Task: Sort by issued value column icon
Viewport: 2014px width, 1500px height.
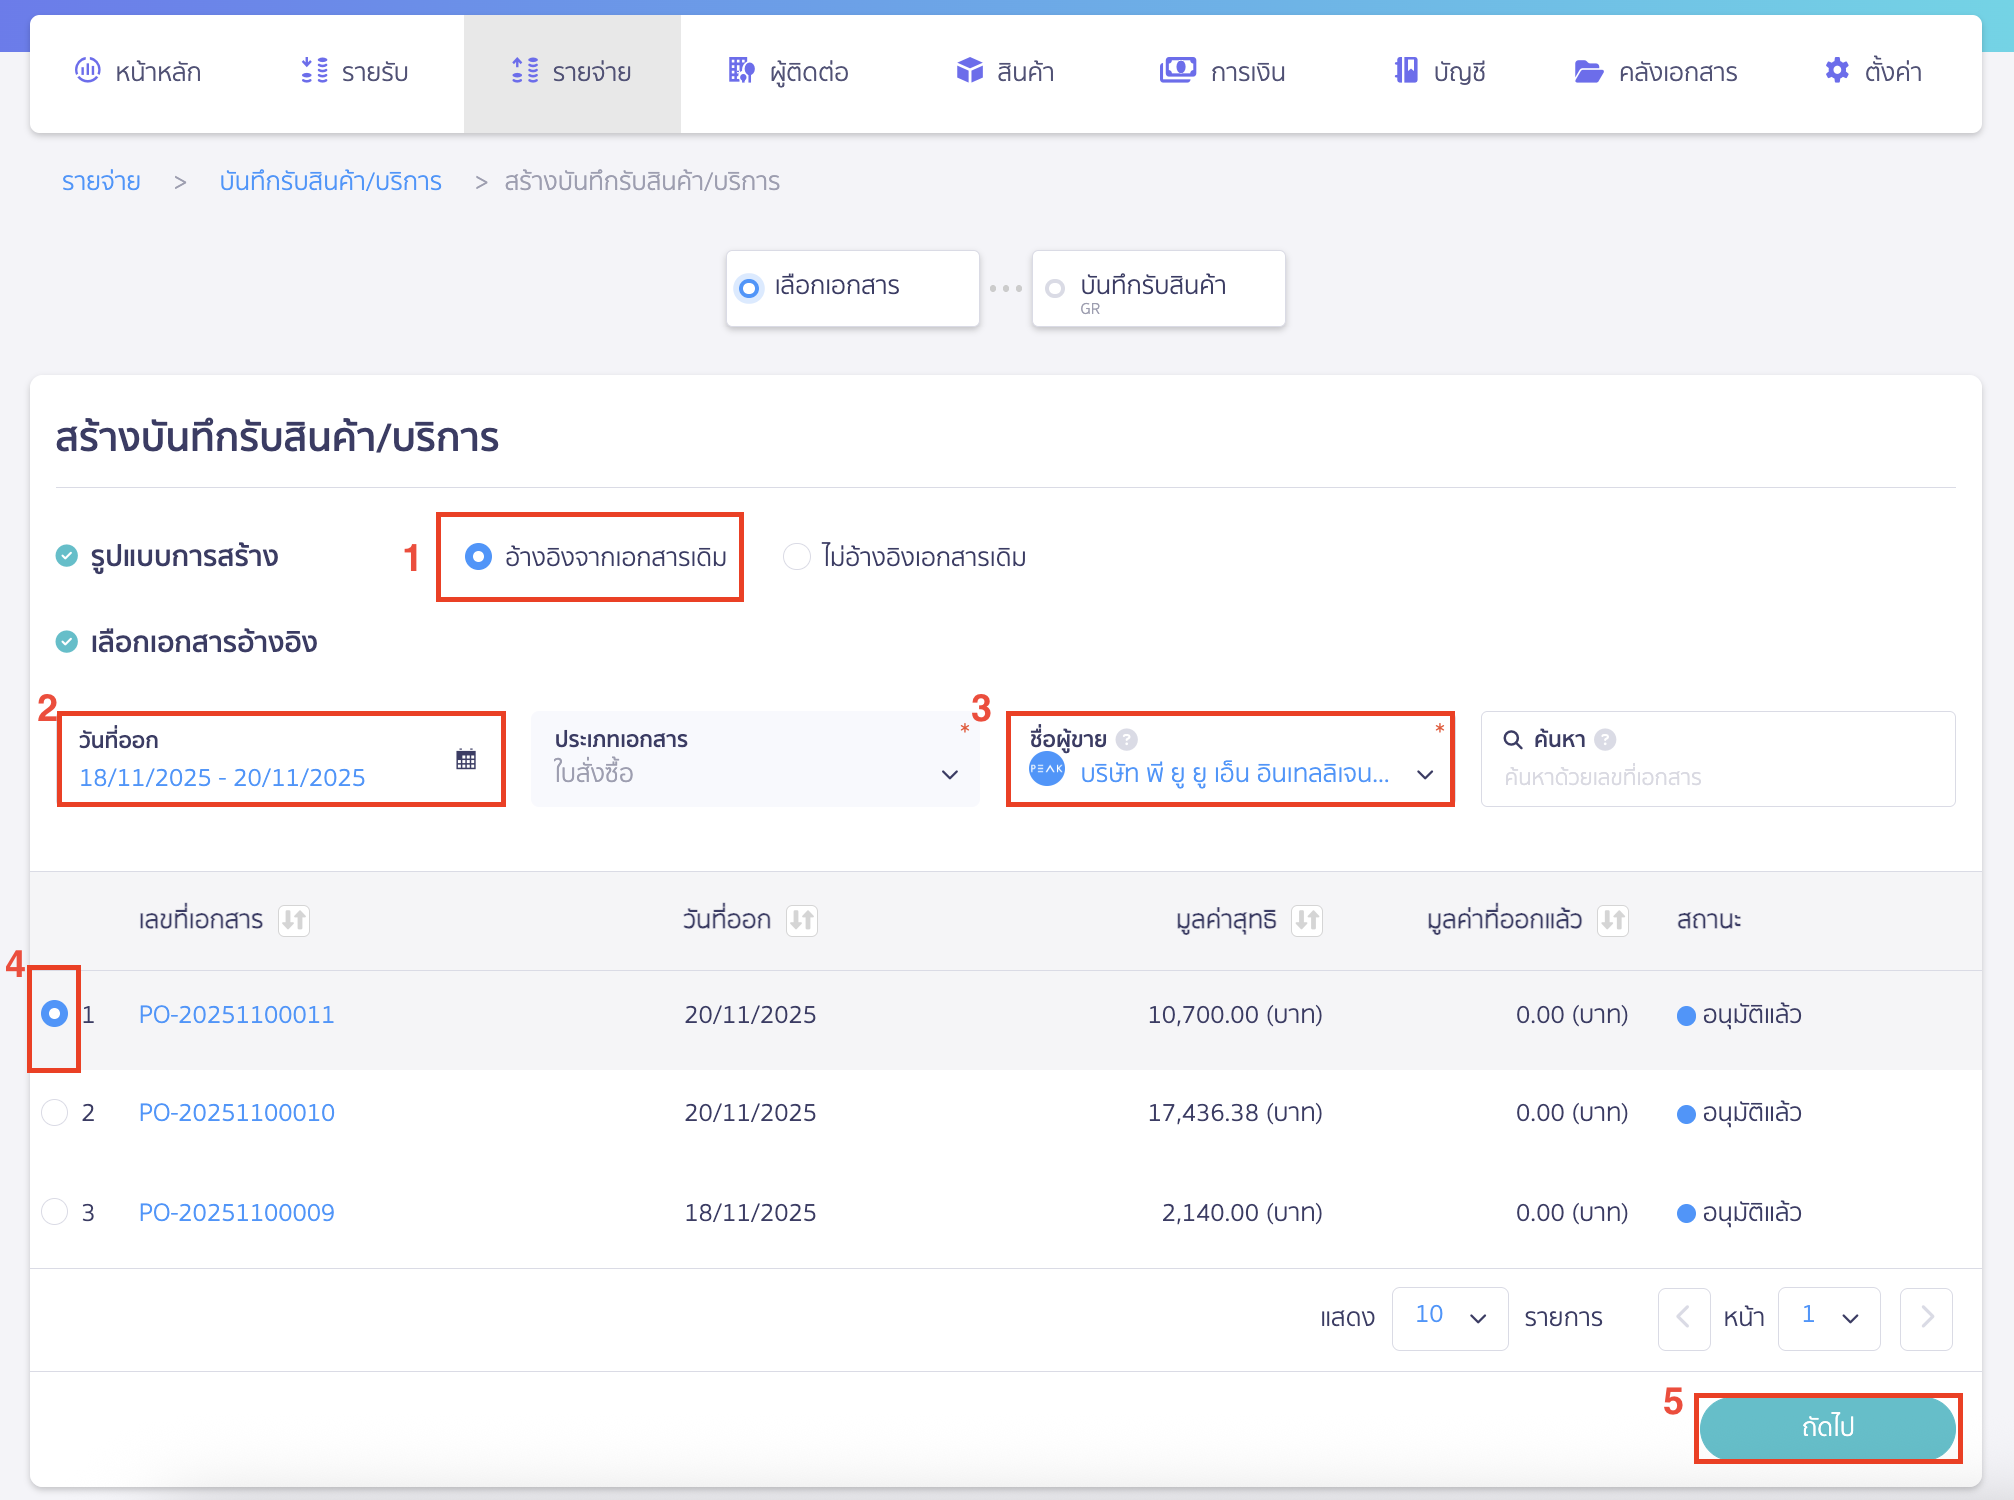Action: (1613, 920)
